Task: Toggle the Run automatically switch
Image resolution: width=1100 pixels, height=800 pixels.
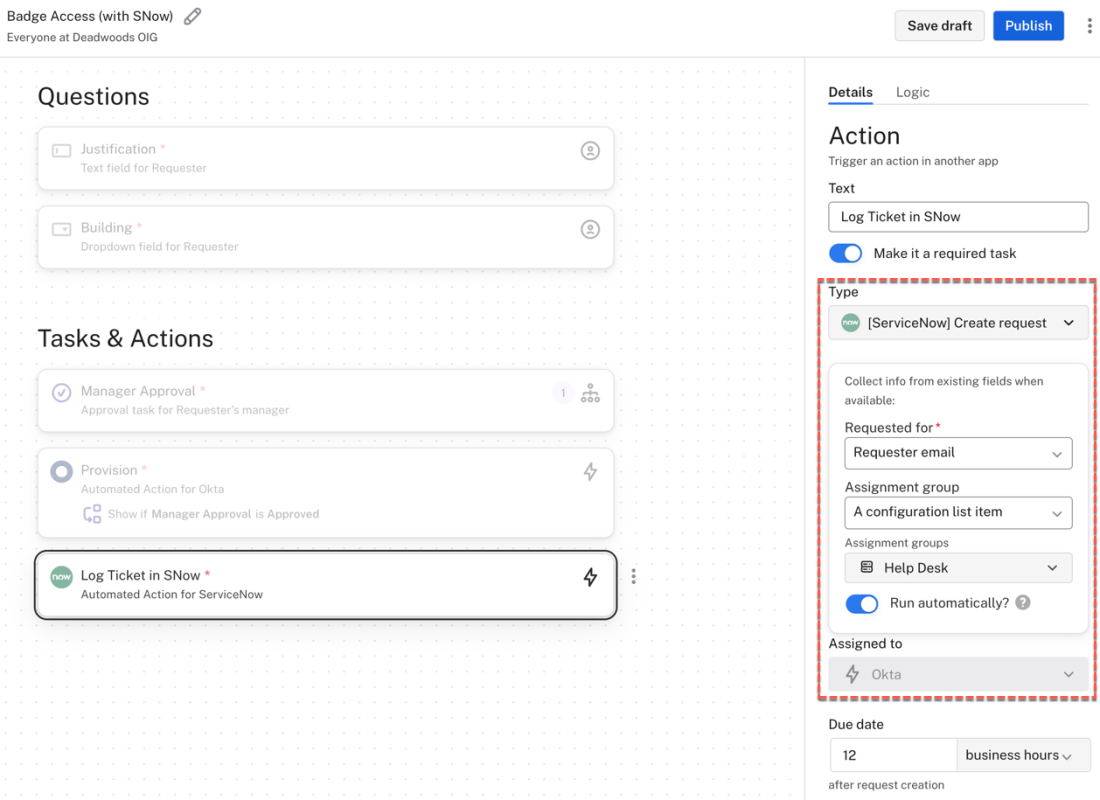Action: (x=861, y=603)
